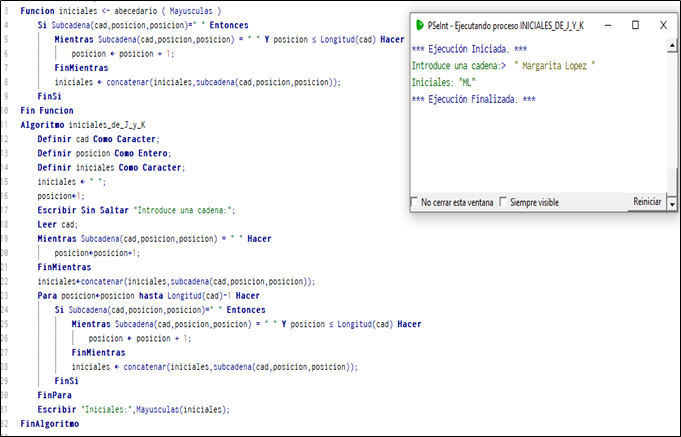Click the PSeInt green logo icon
The image size is (681, 437).
pos(420,24)
